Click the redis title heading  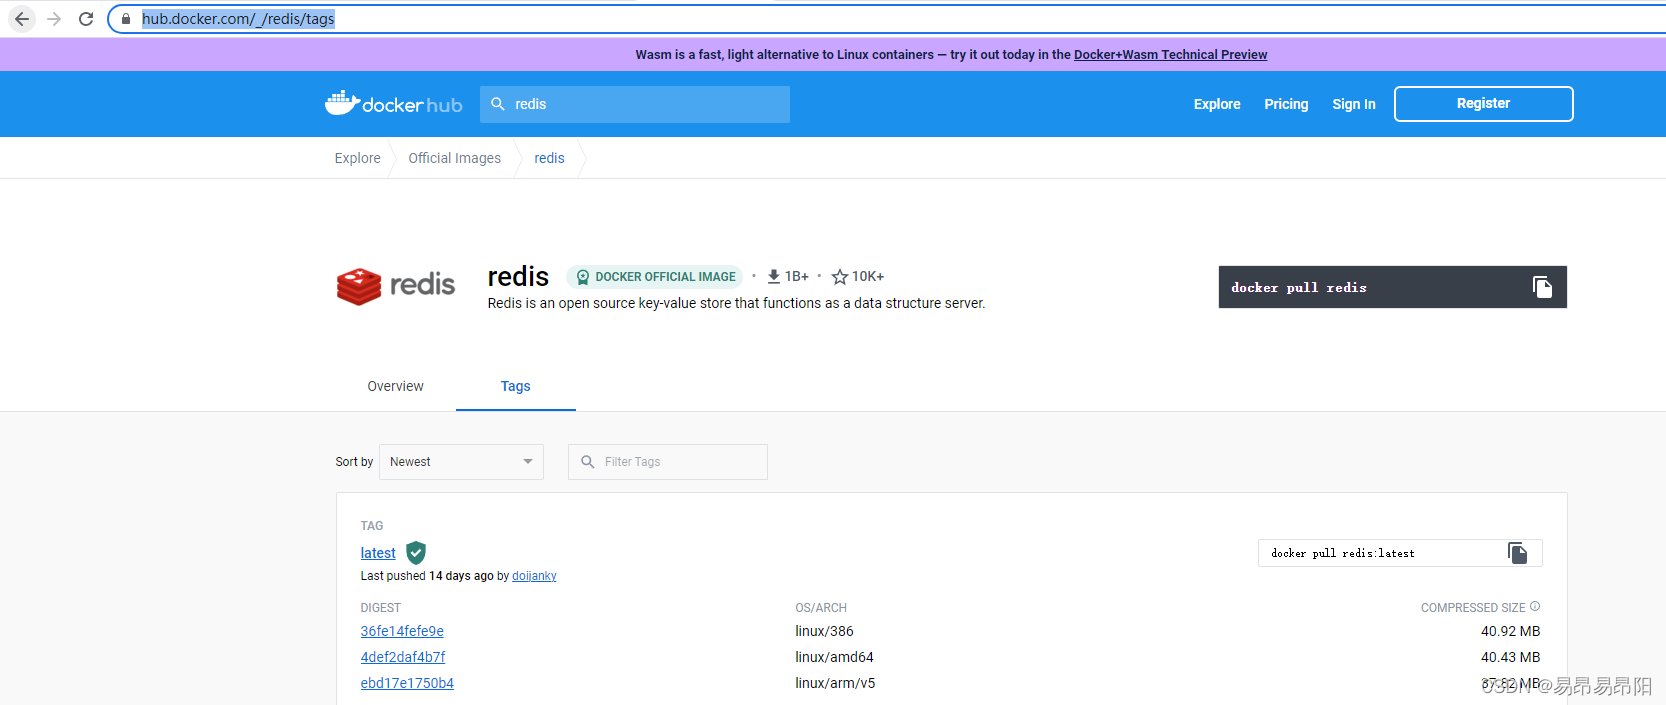[518, 276]
